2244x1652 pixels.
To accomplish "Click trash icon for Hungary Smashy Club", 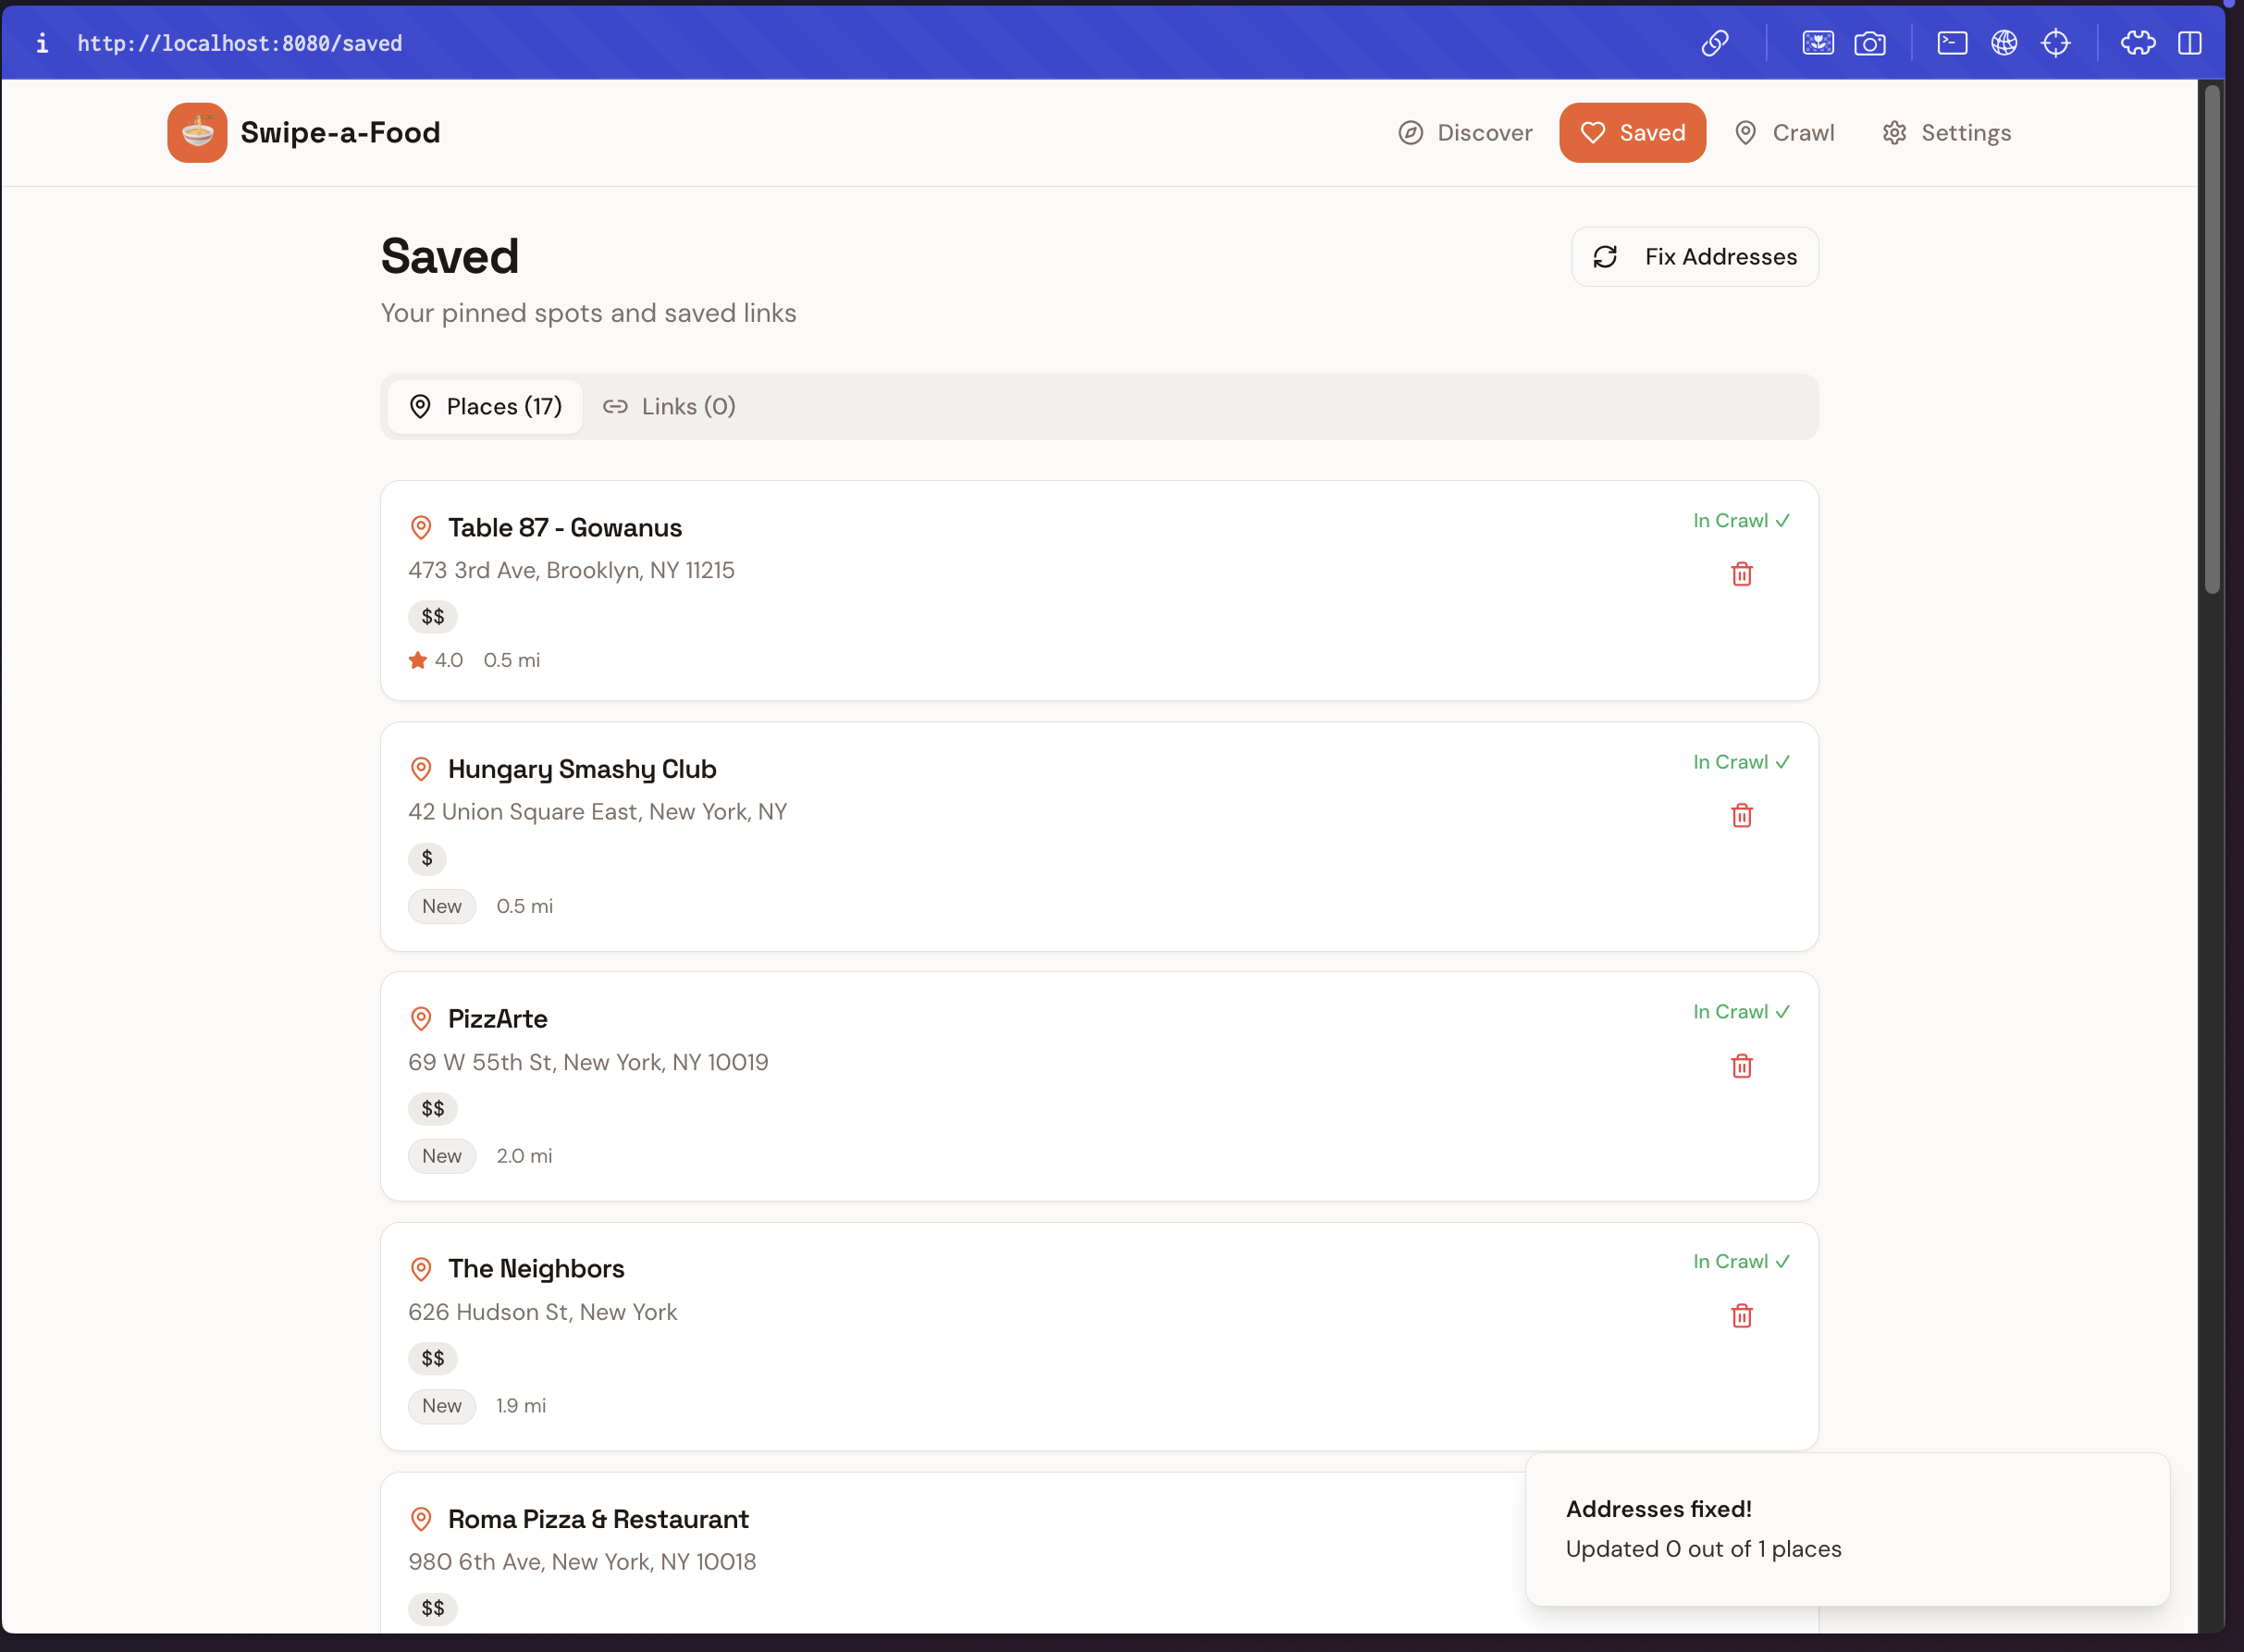I will click(1741, 816).
